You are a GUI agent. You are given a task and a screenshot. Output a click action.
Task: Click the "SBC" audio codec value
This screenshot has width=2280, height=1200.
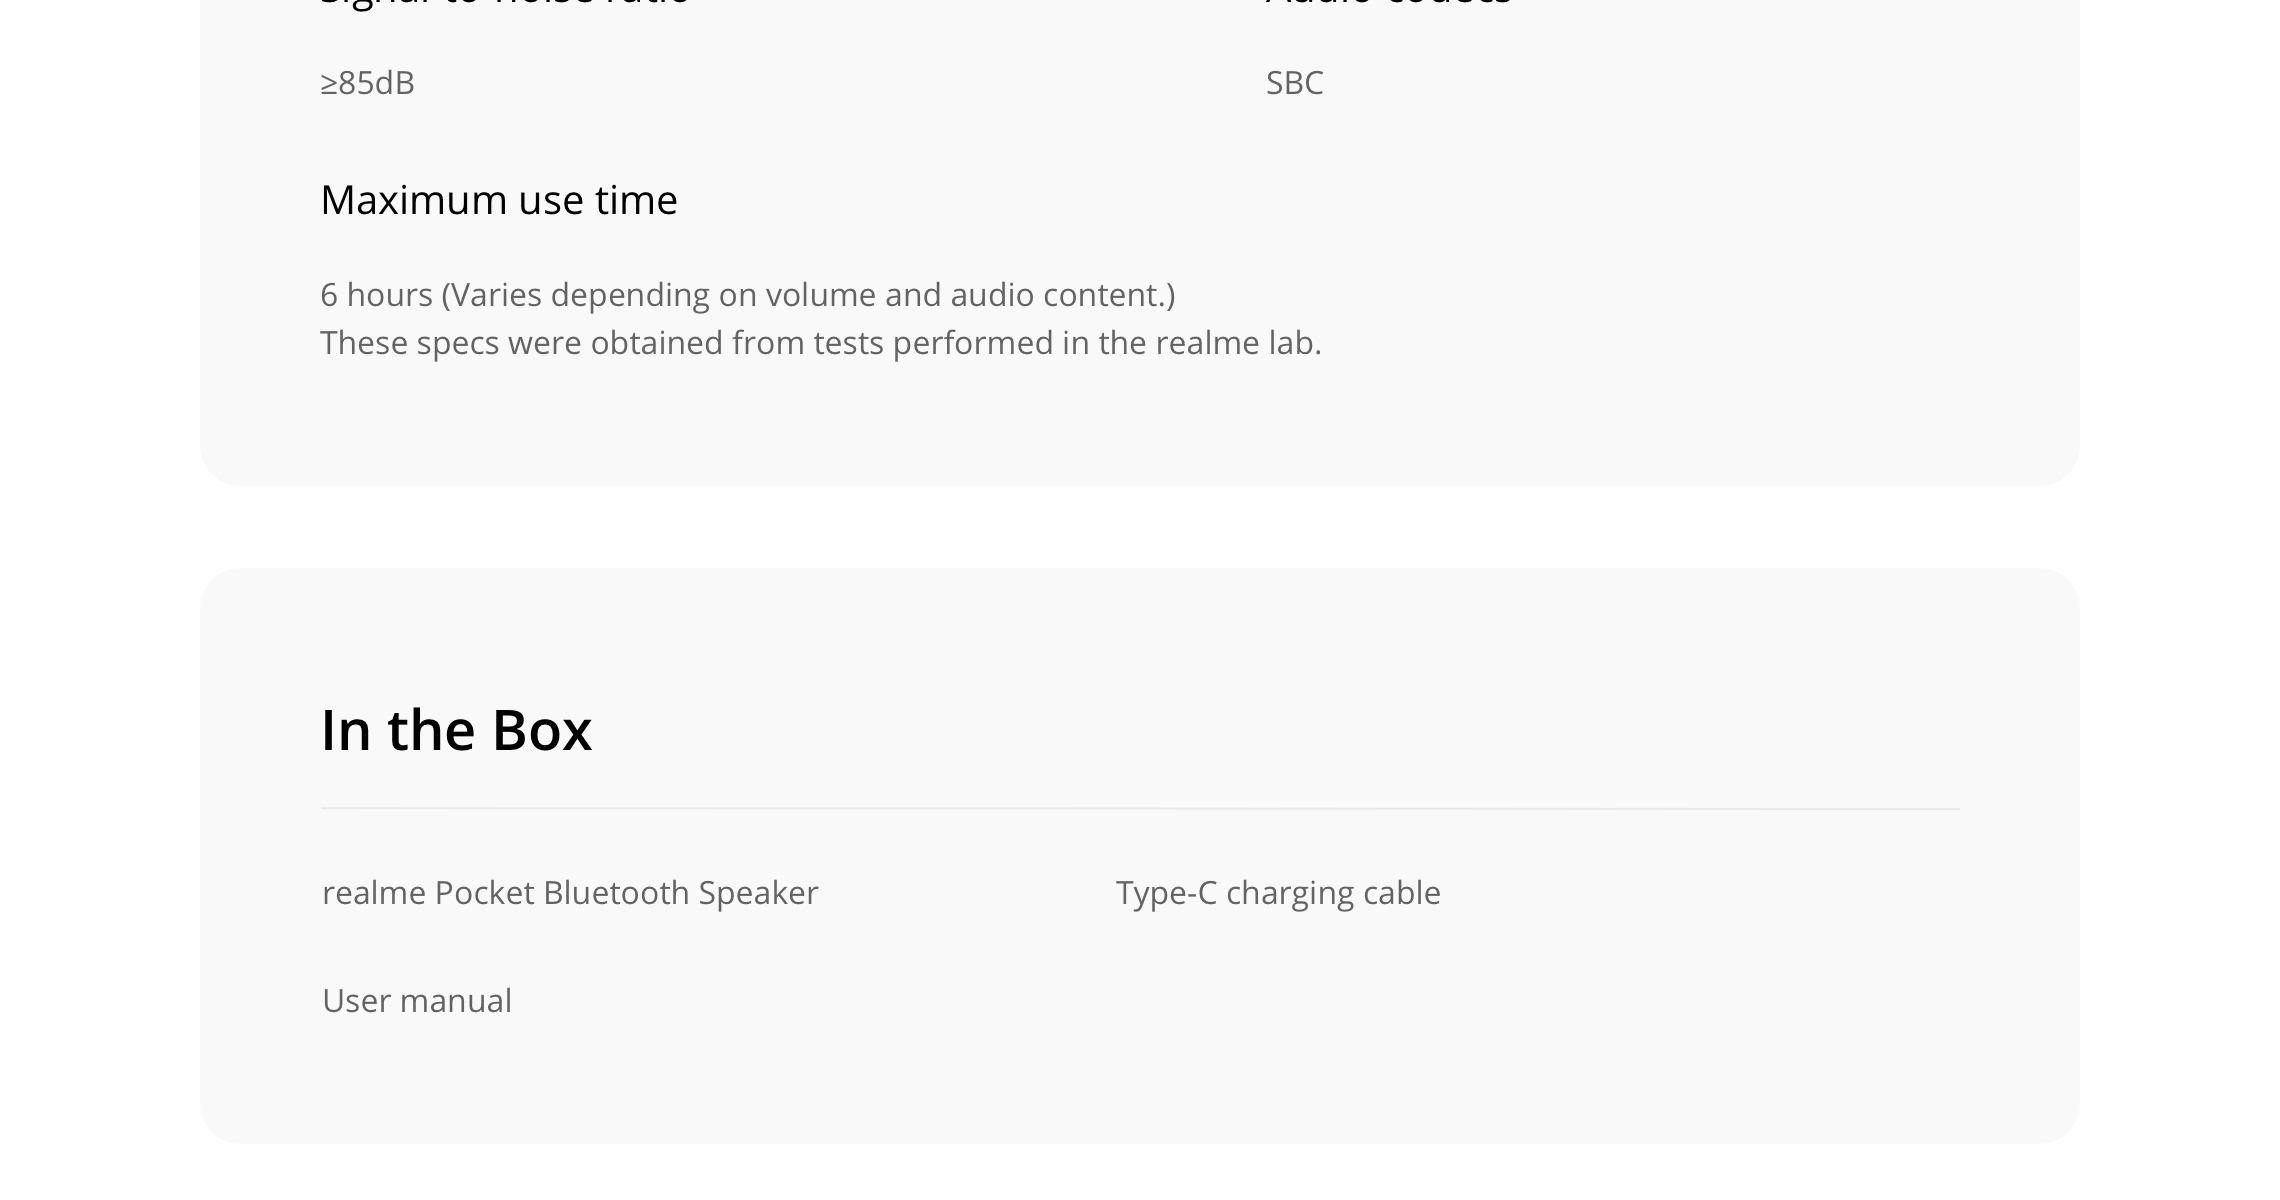click(x=1294, y=82)
